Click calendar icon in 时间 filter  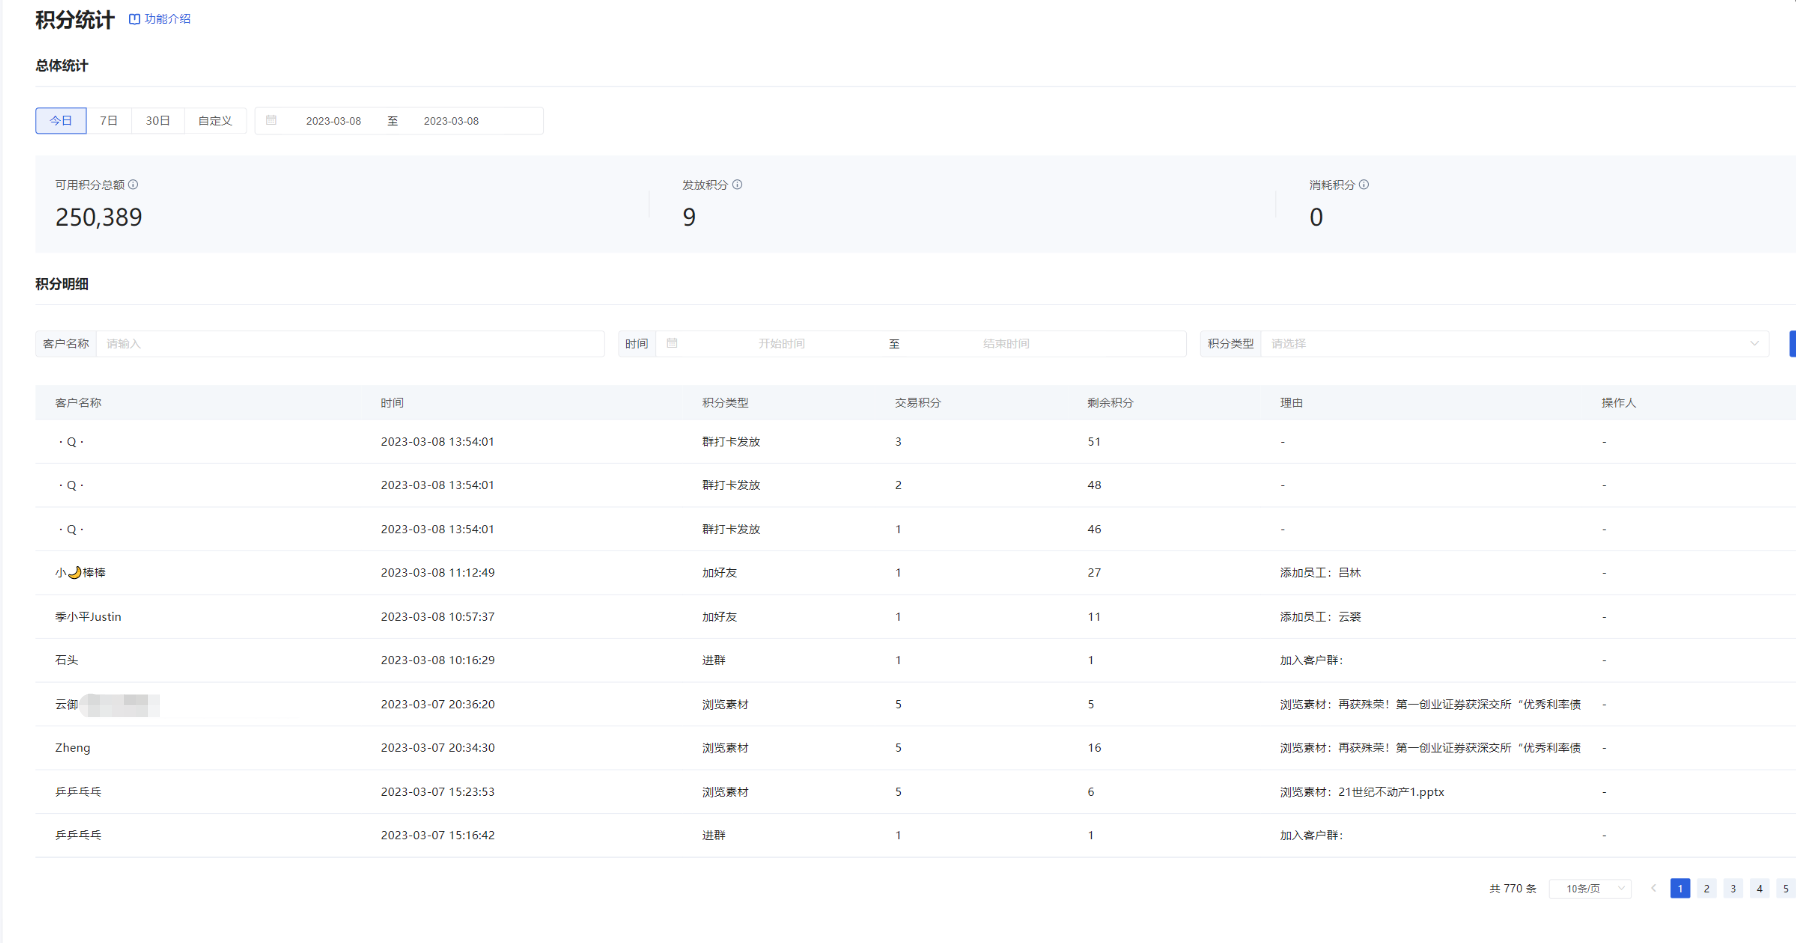[672, 343]
